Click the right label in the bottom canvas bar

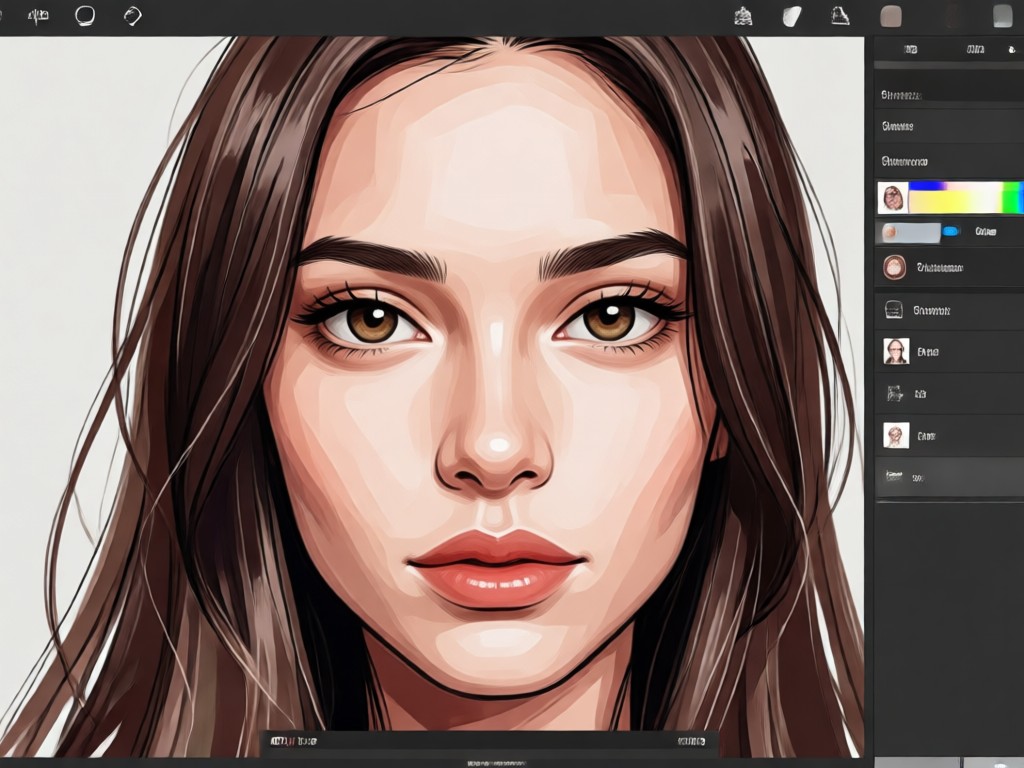691,741
